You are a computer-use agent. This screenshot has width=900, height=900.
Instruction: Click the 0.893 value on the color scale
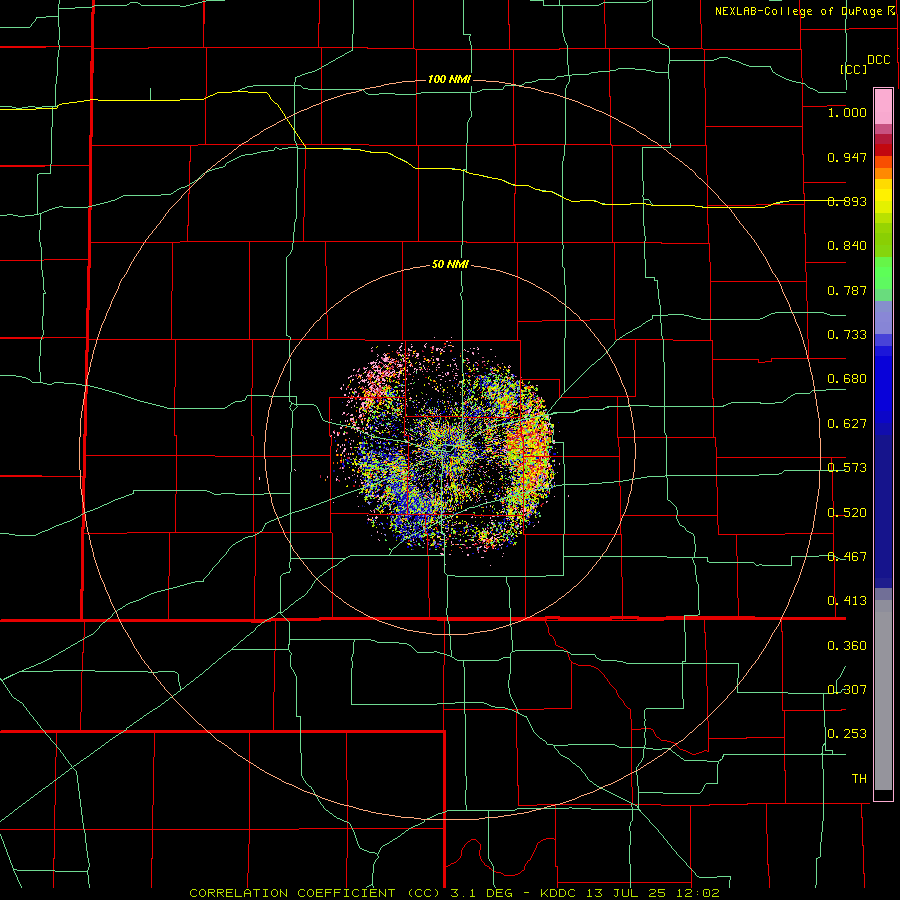pyautogui.click(x=847, y=201)
